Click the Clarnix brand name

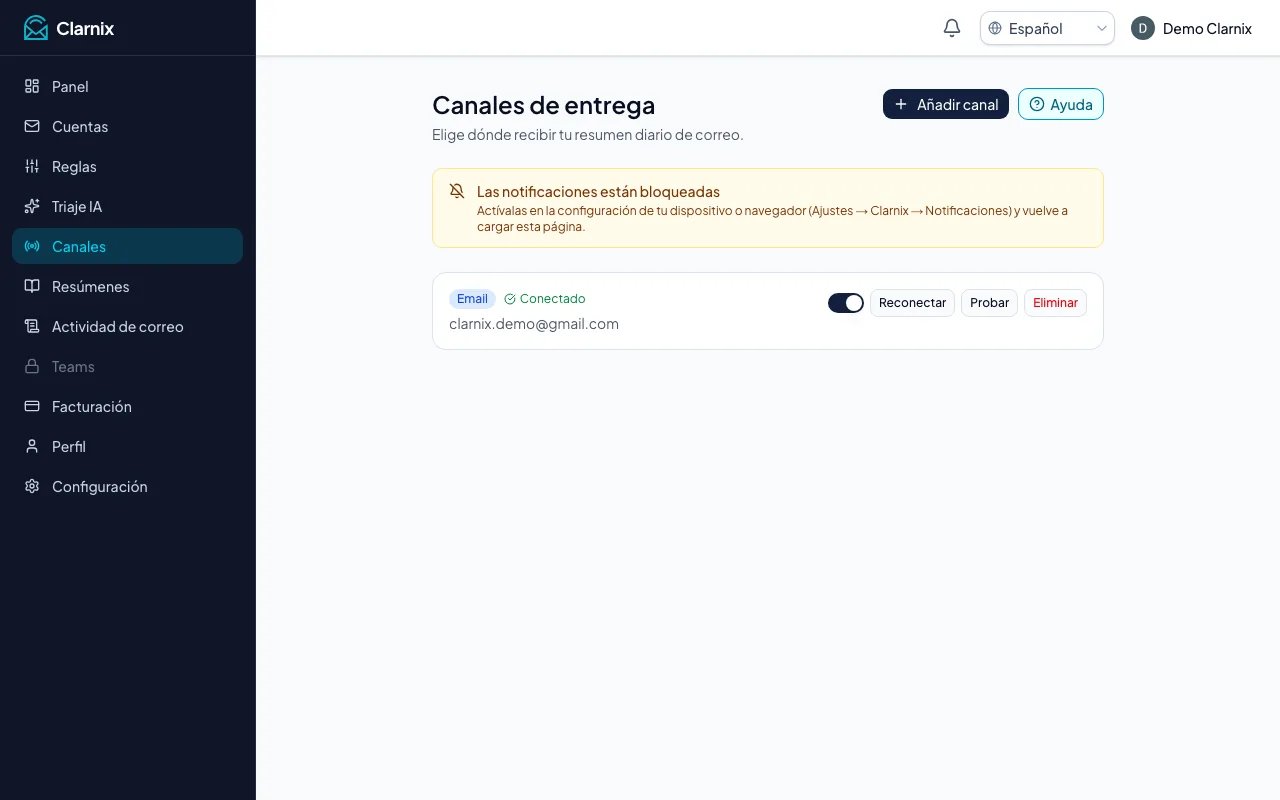click(x=85, y=28)
